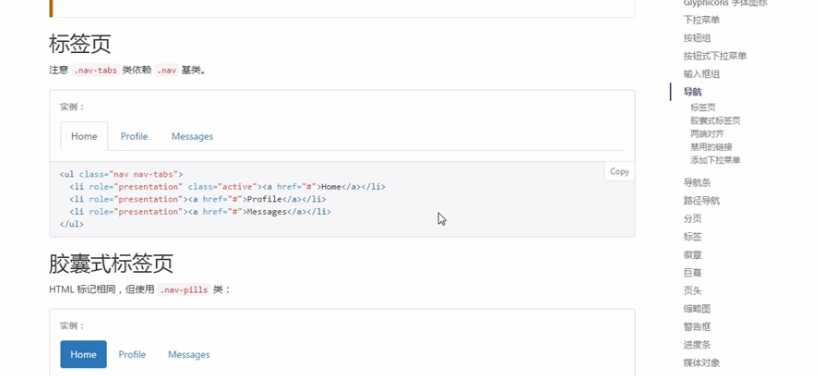
Task: Copy the nav-tabs code snippet
Action: pyautogui.click(x=619, y=172)
